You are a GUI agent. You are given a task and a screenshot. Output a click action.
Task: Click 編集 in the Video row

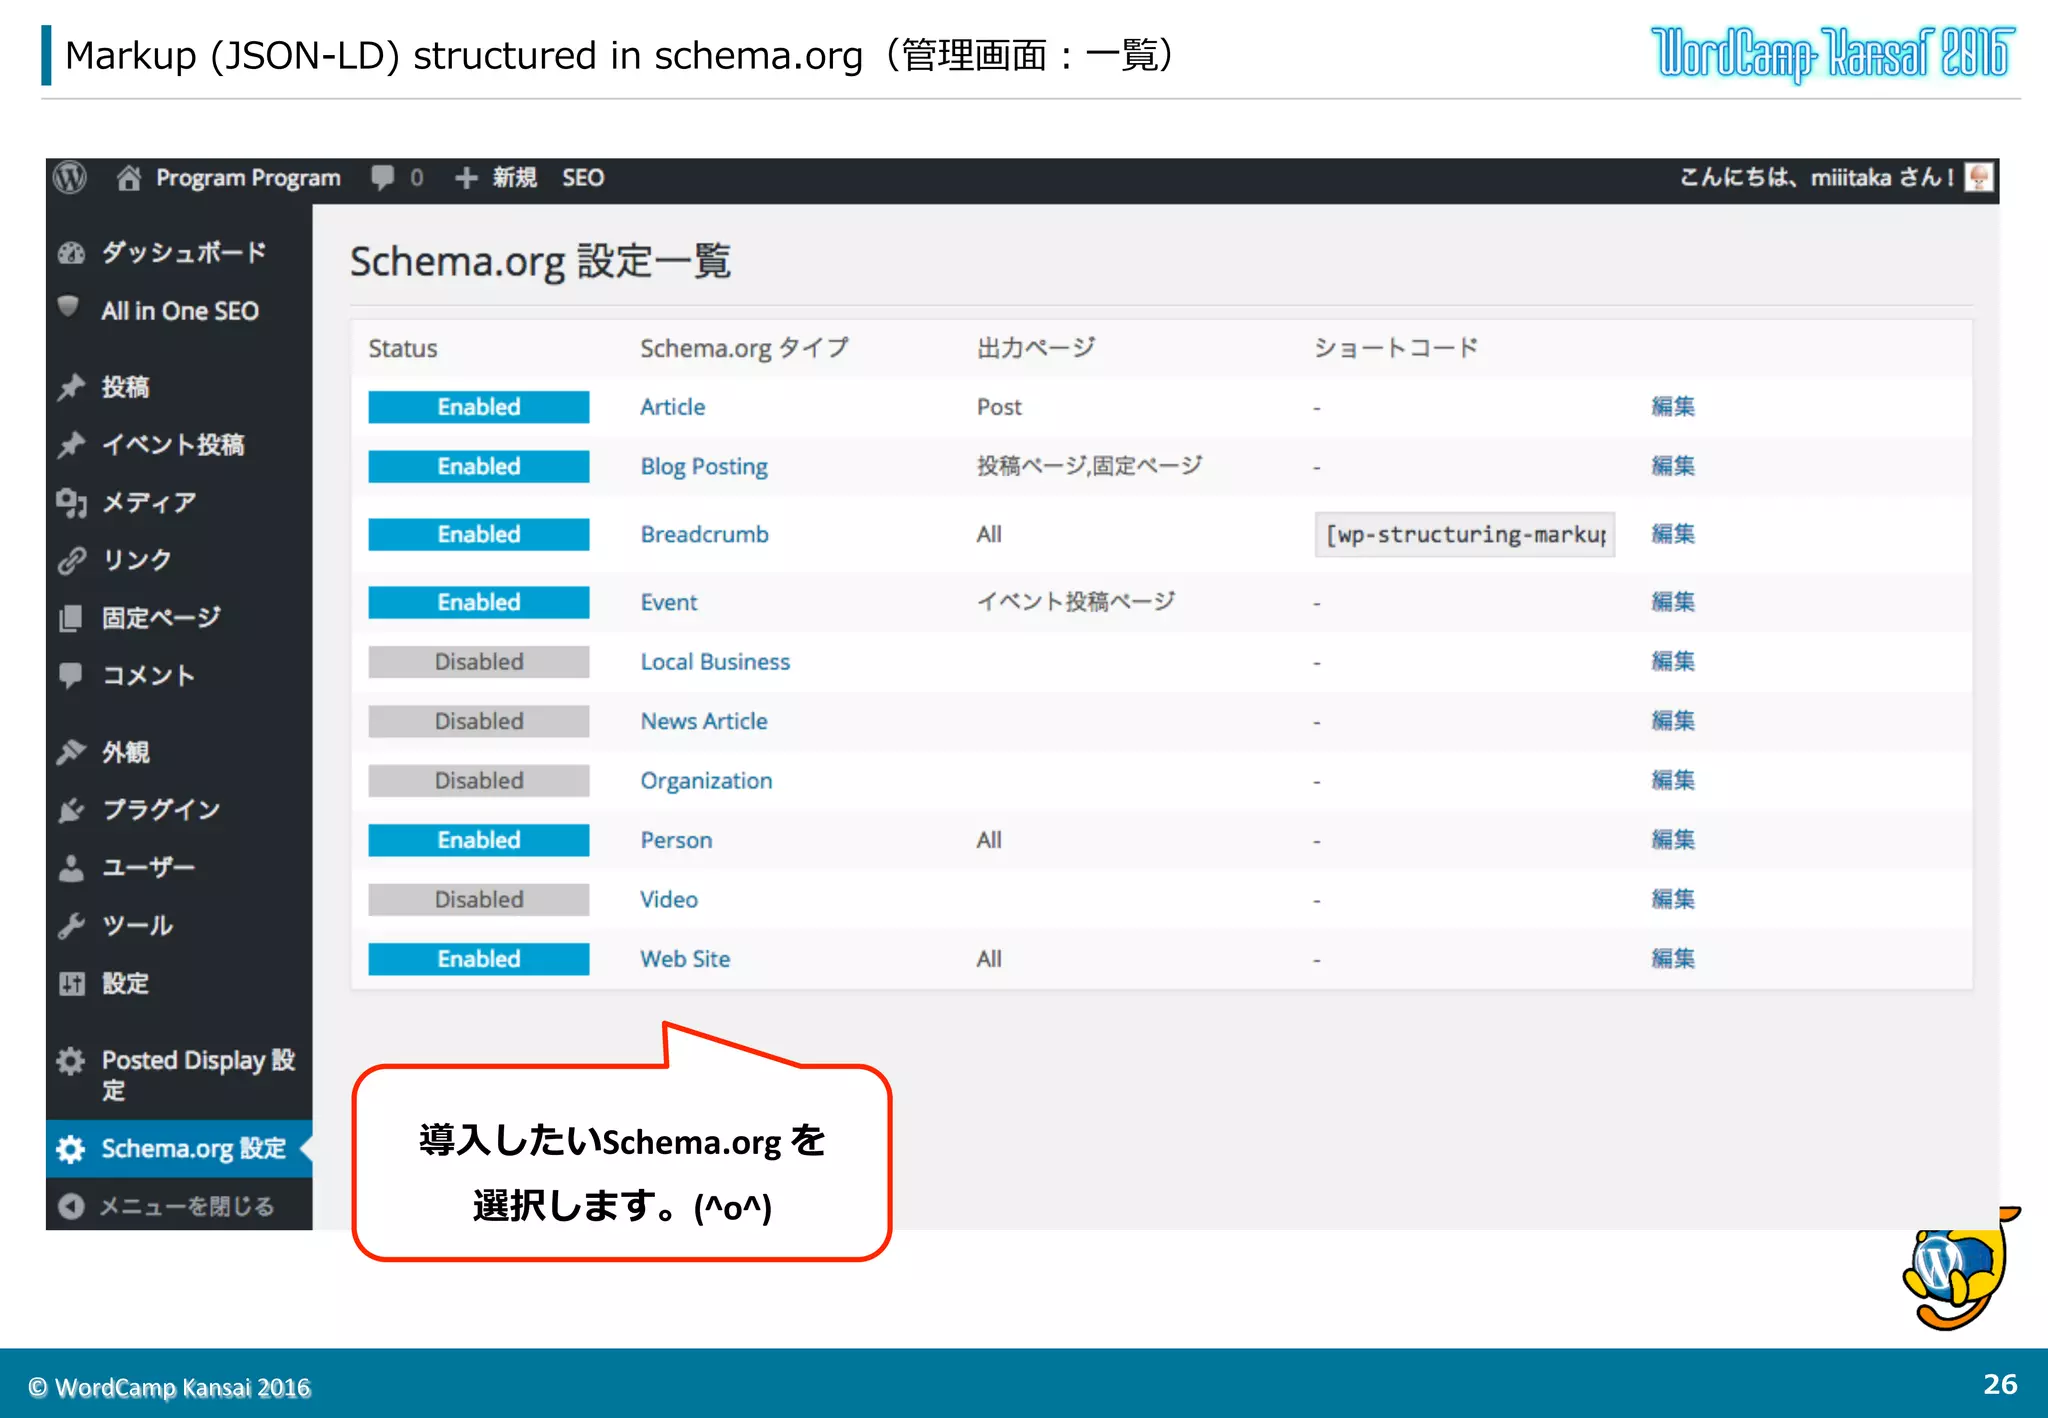coord(1673,899)
